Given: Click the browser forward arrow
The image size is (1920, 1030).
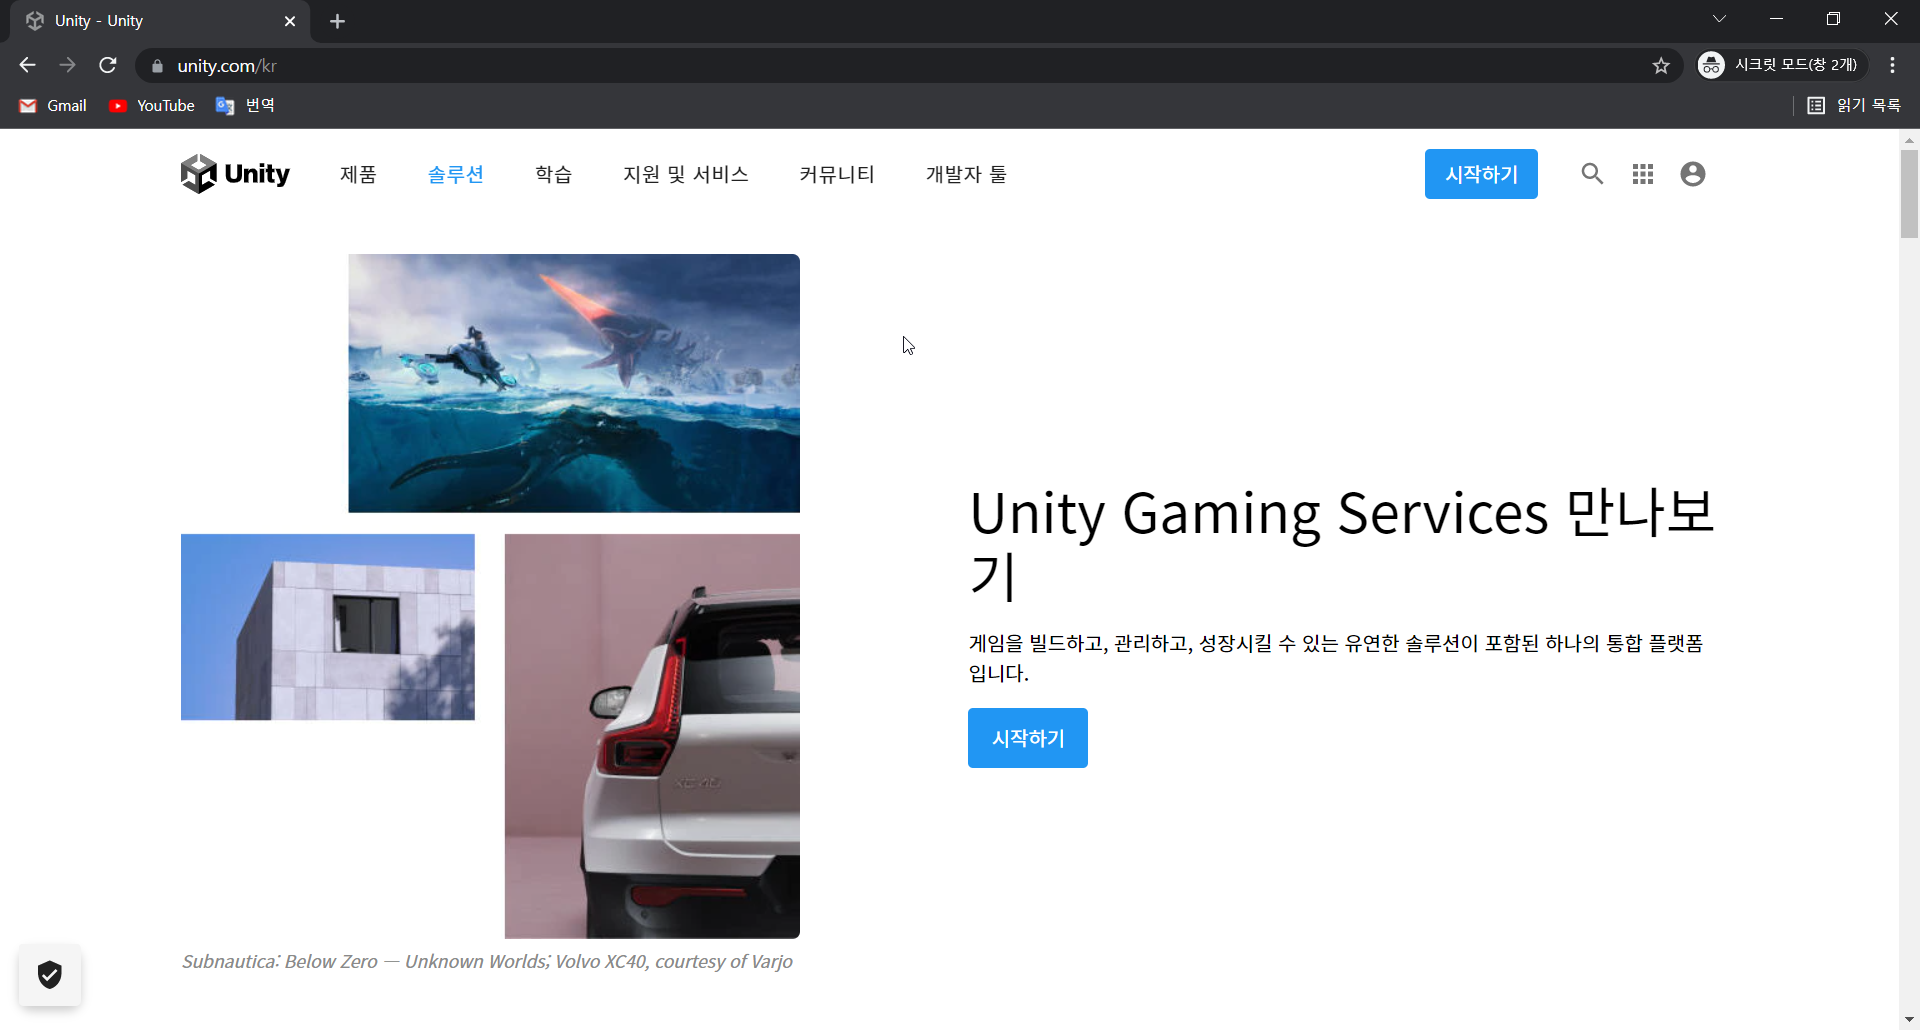Looking at the screenshot, I should (67, 65).
